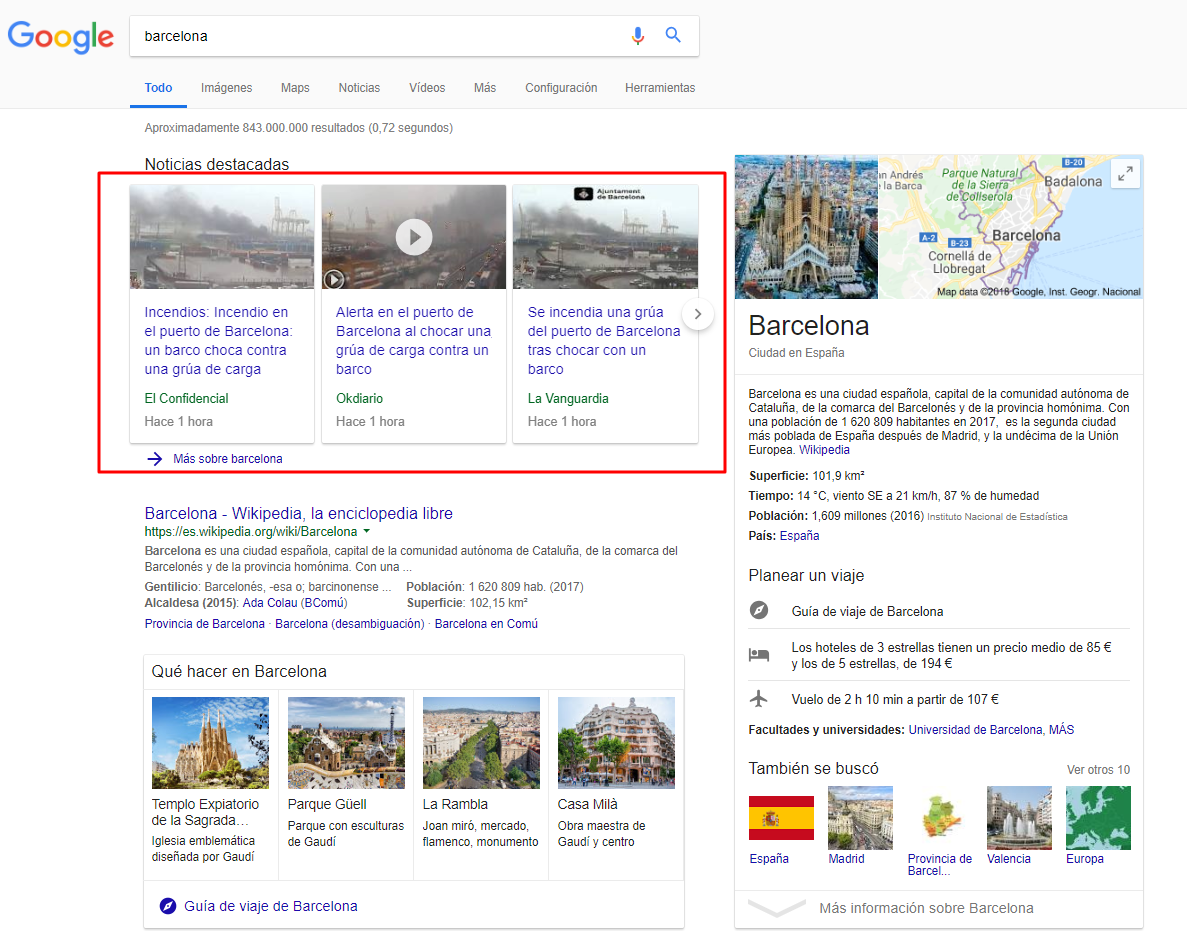Click the airplane flight icon
Viewport: 1187px width, 931px height.
tap(759, 699)
